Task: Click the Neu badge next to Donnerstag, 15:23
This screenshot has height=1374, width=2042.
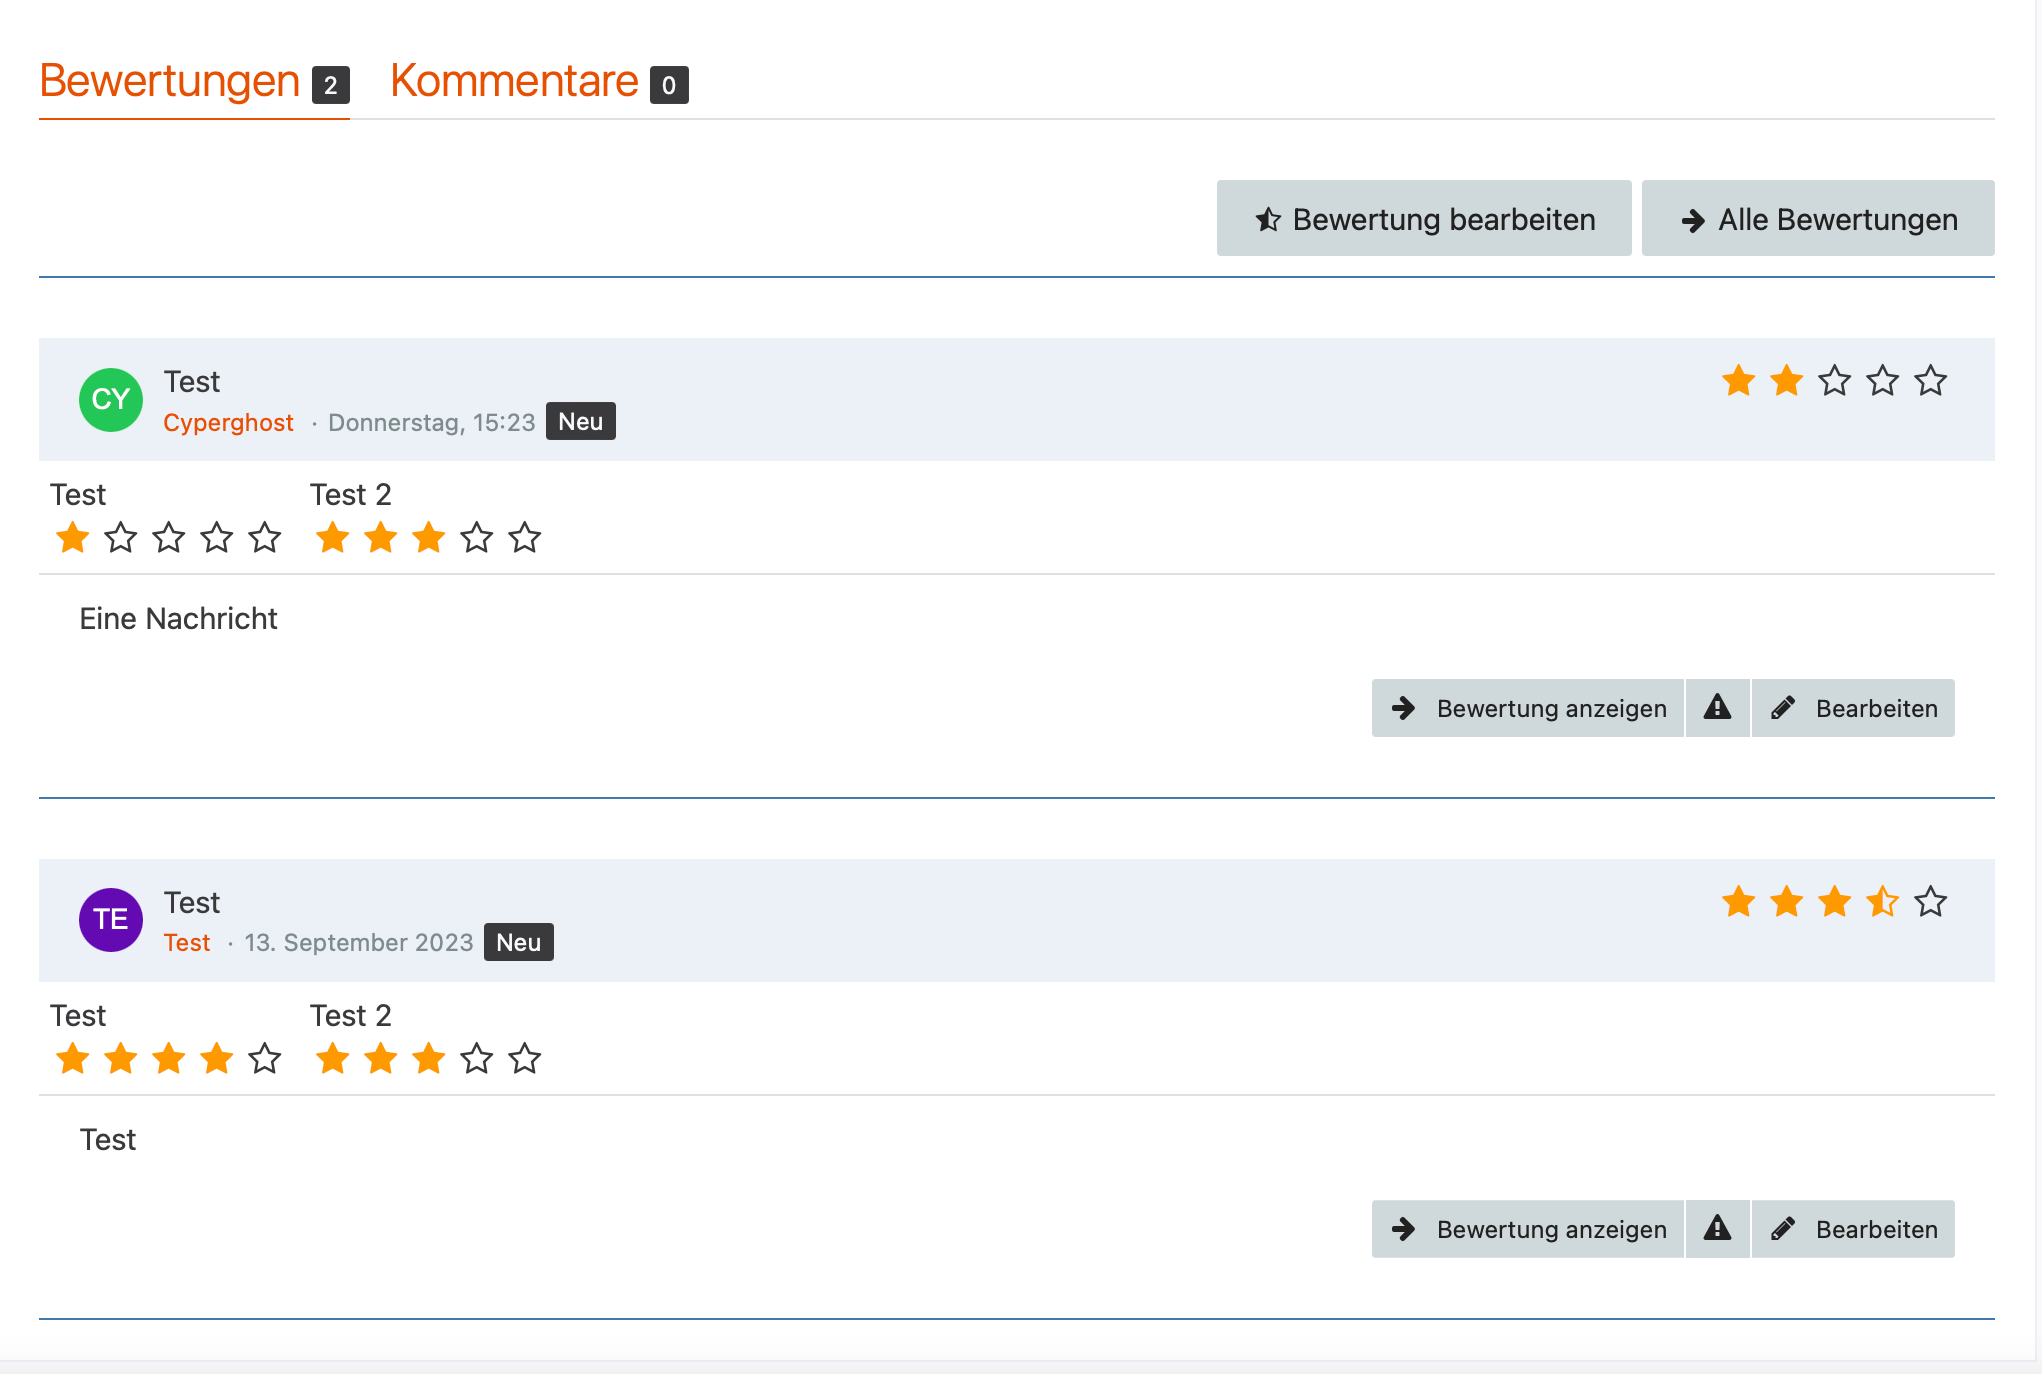Action: tap(580, 422)
